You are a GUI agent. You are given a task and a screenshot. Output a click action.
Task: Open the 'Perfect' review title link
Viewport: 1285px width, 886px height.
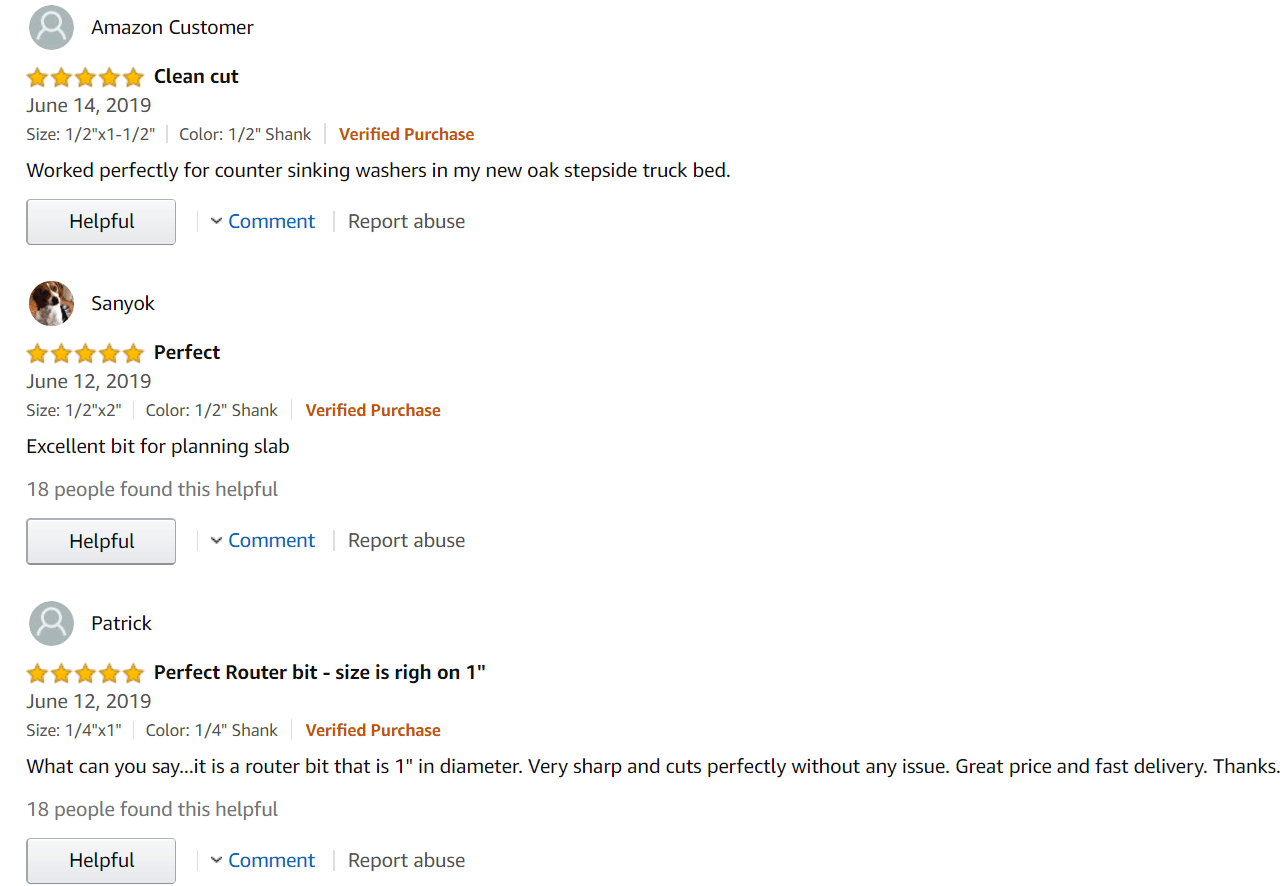click(187, 352)
